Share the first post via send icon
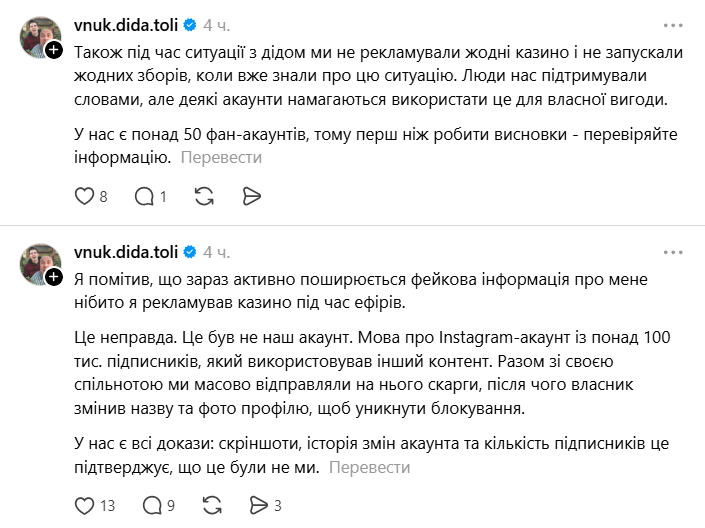The width and height of the screenshot is (705, 528). click(x=252, y=197)
